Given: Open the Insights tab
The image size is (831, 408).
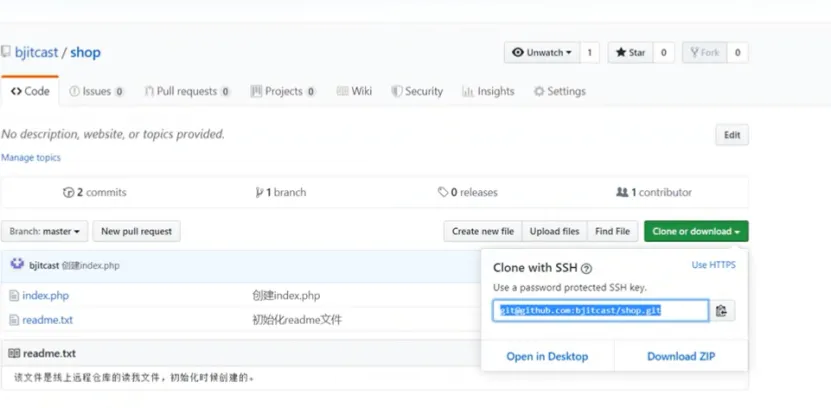Looking at the screenshot, I should pyautogui.click(x=488, y=91).
